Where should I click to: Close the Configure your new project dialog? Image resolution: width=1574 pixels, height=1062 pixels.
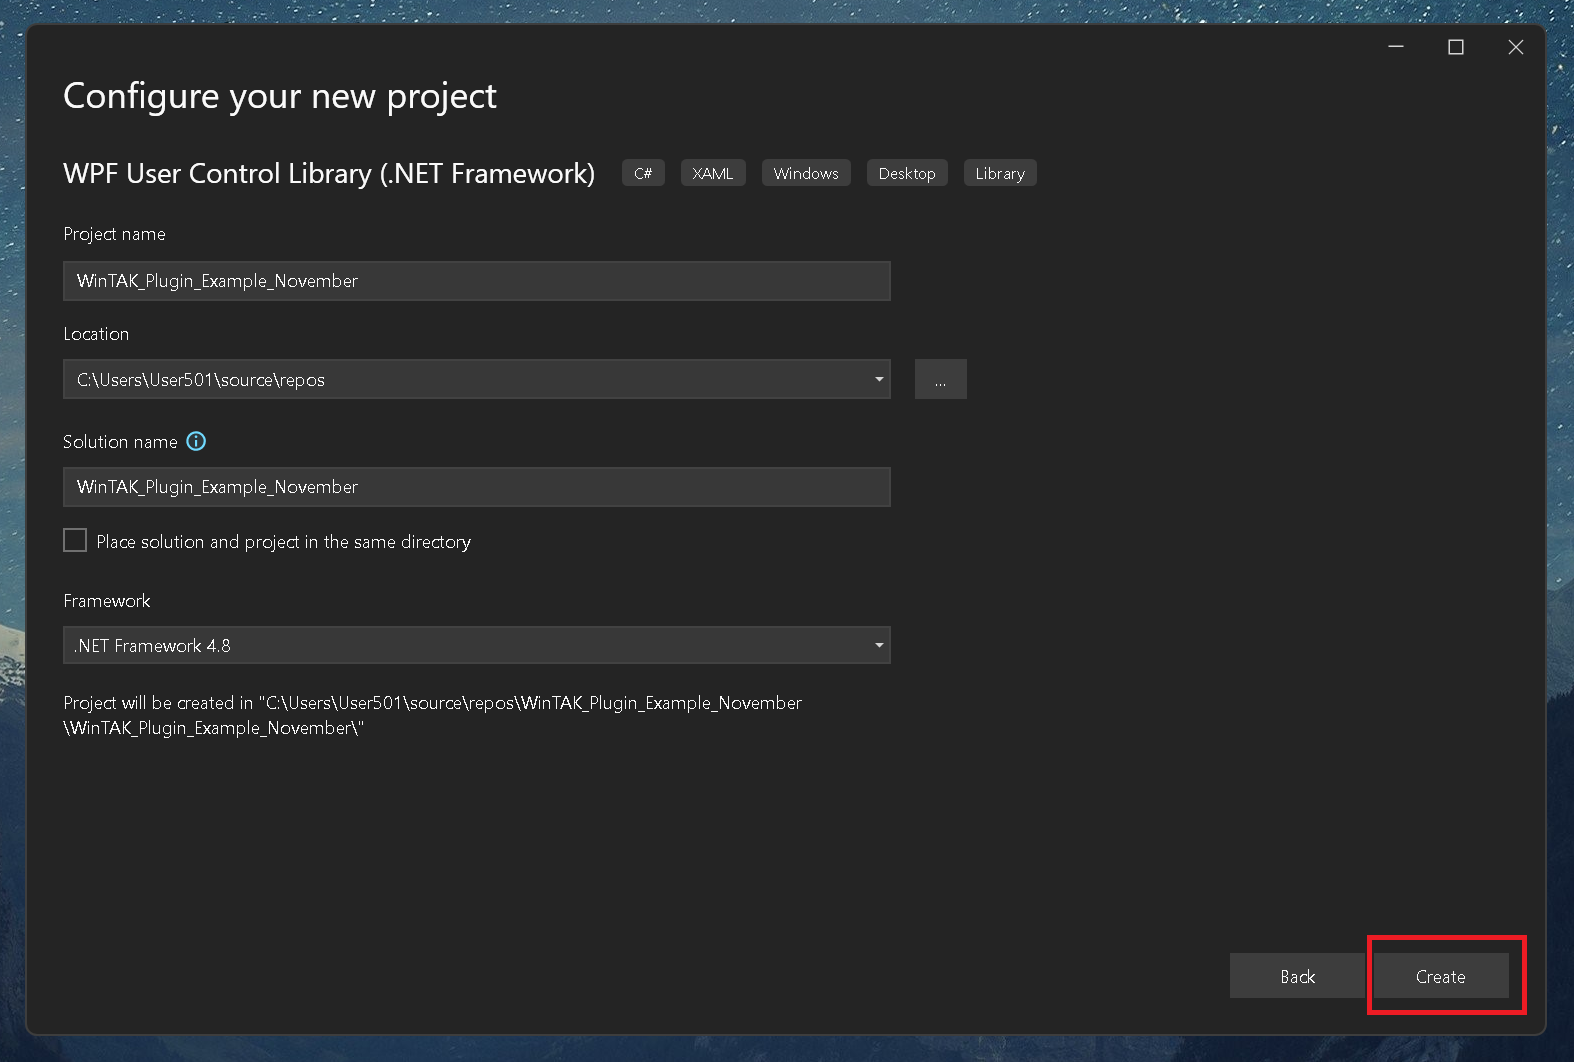point(1516,47)
